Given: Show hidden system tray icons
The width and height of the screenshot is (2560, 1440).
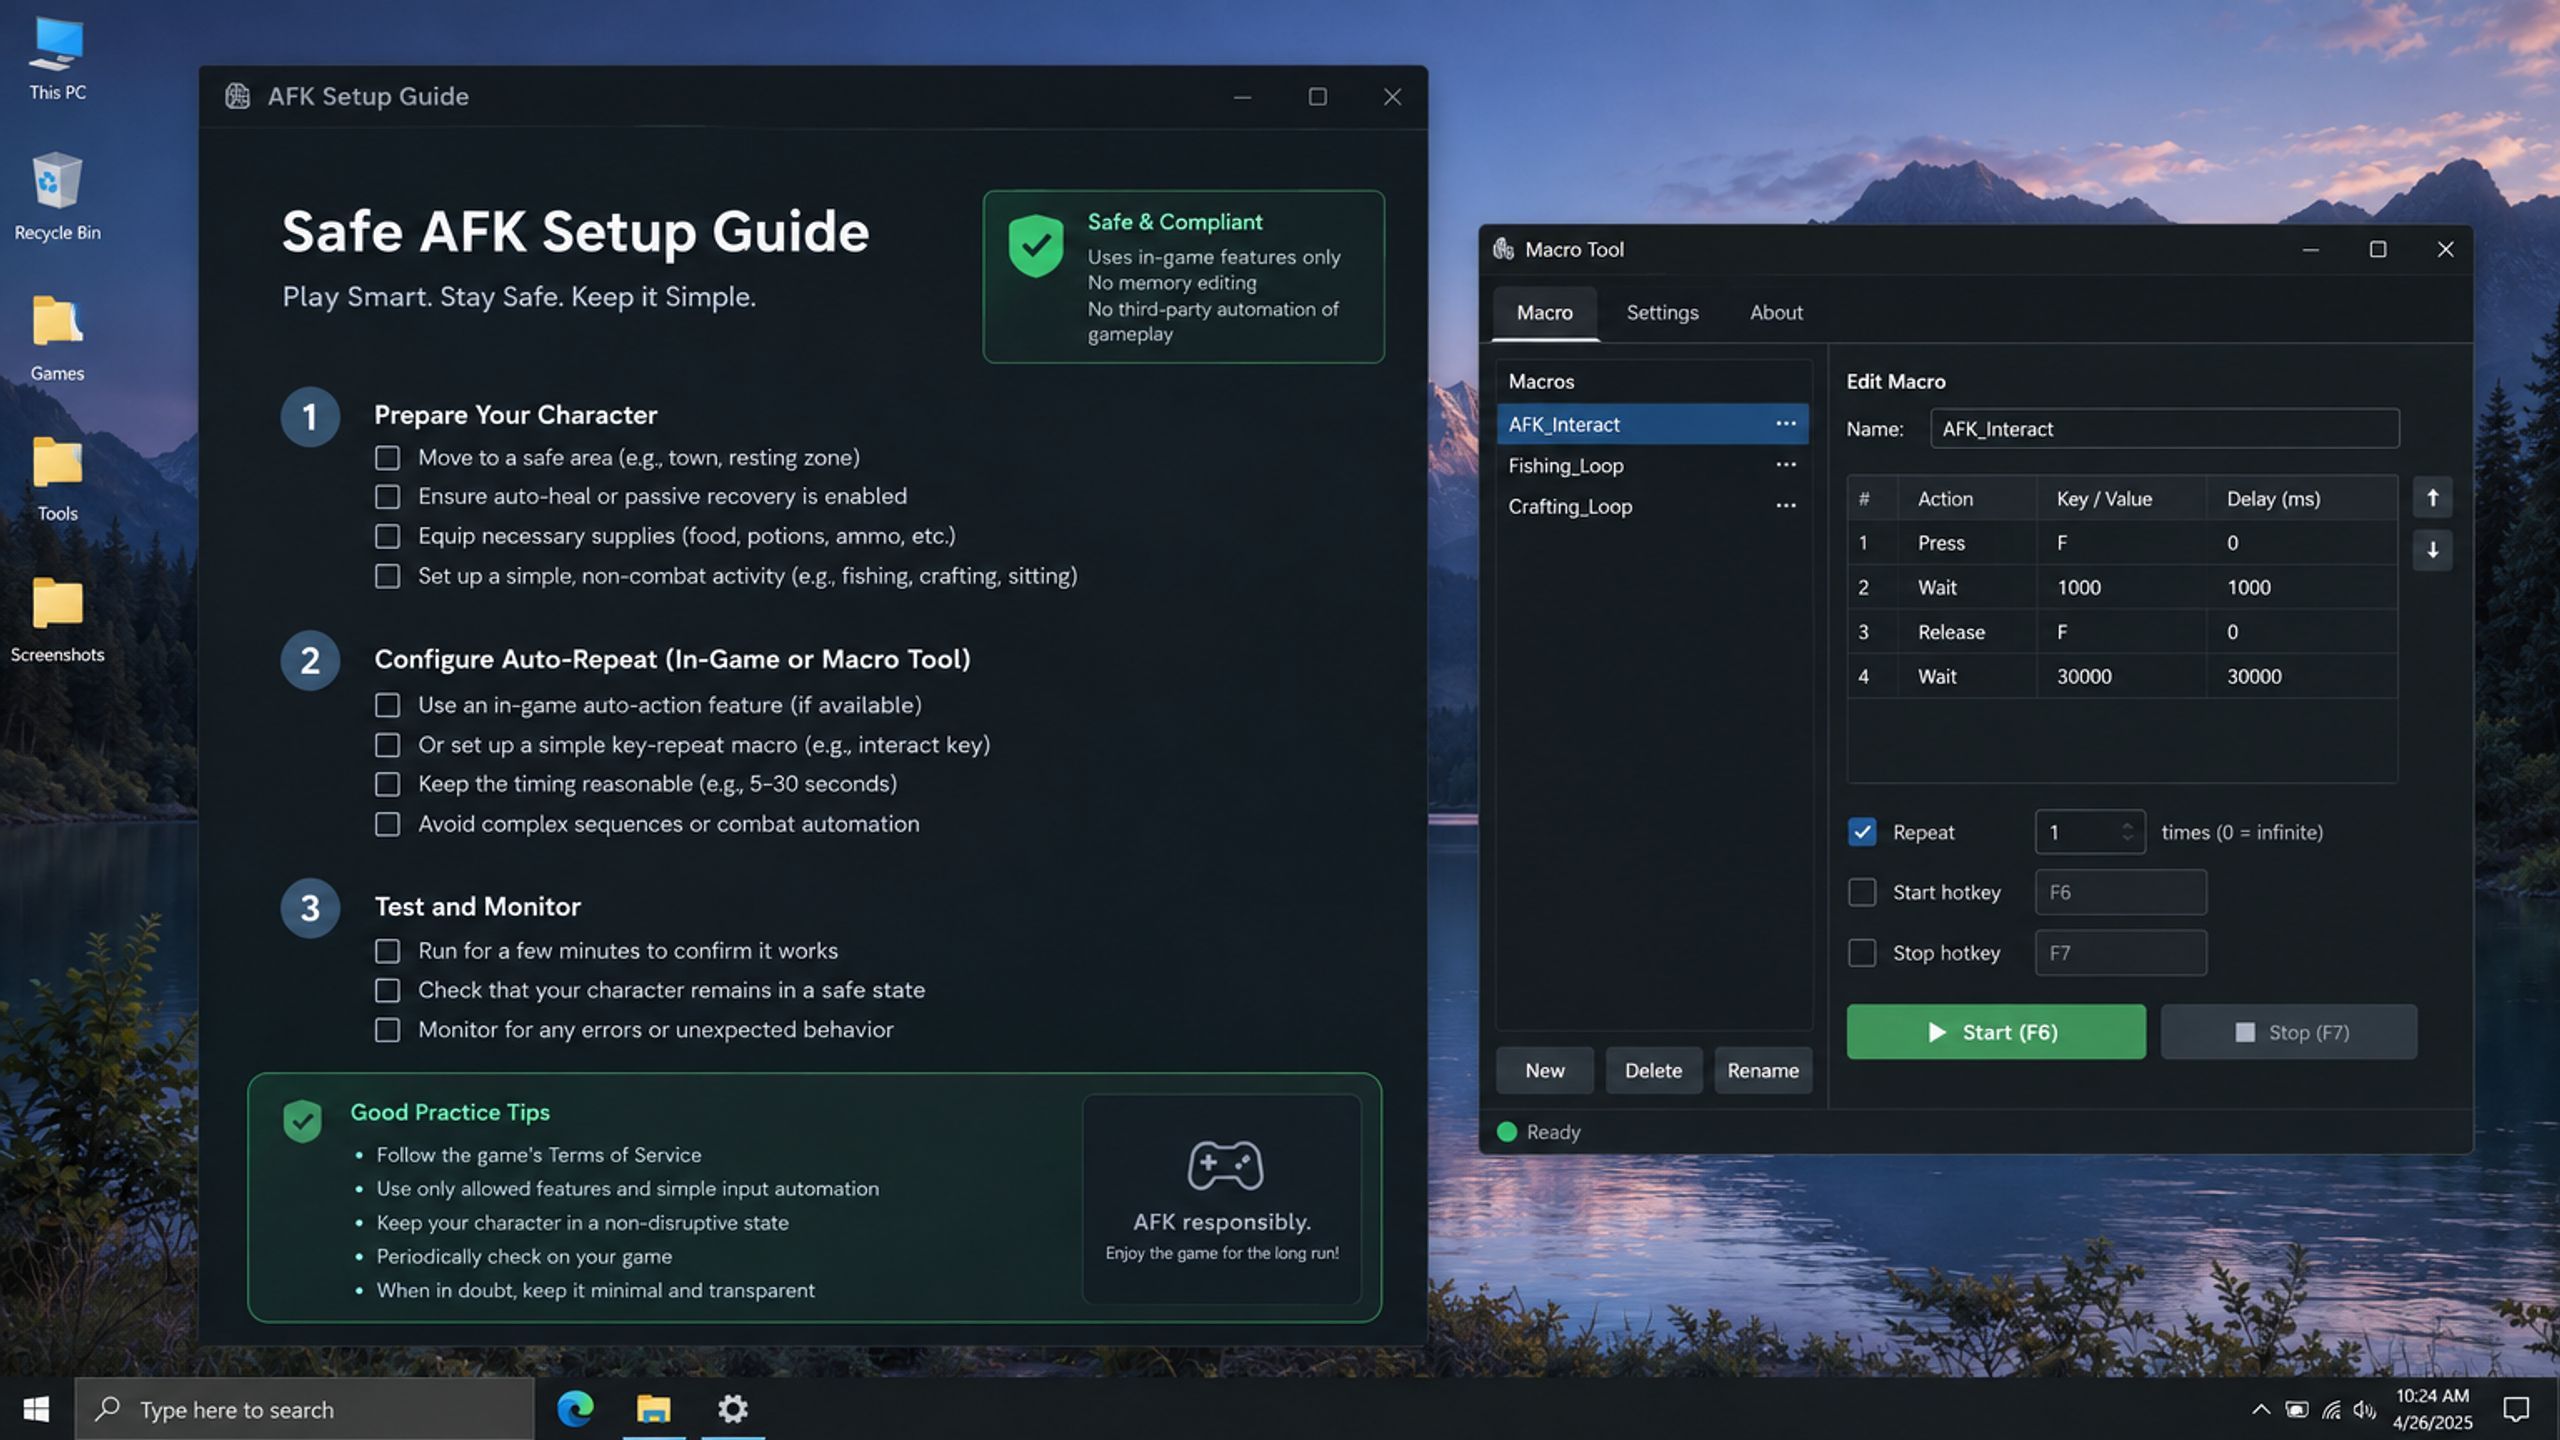Looking at the screenshot, I should (2260, 1410).
